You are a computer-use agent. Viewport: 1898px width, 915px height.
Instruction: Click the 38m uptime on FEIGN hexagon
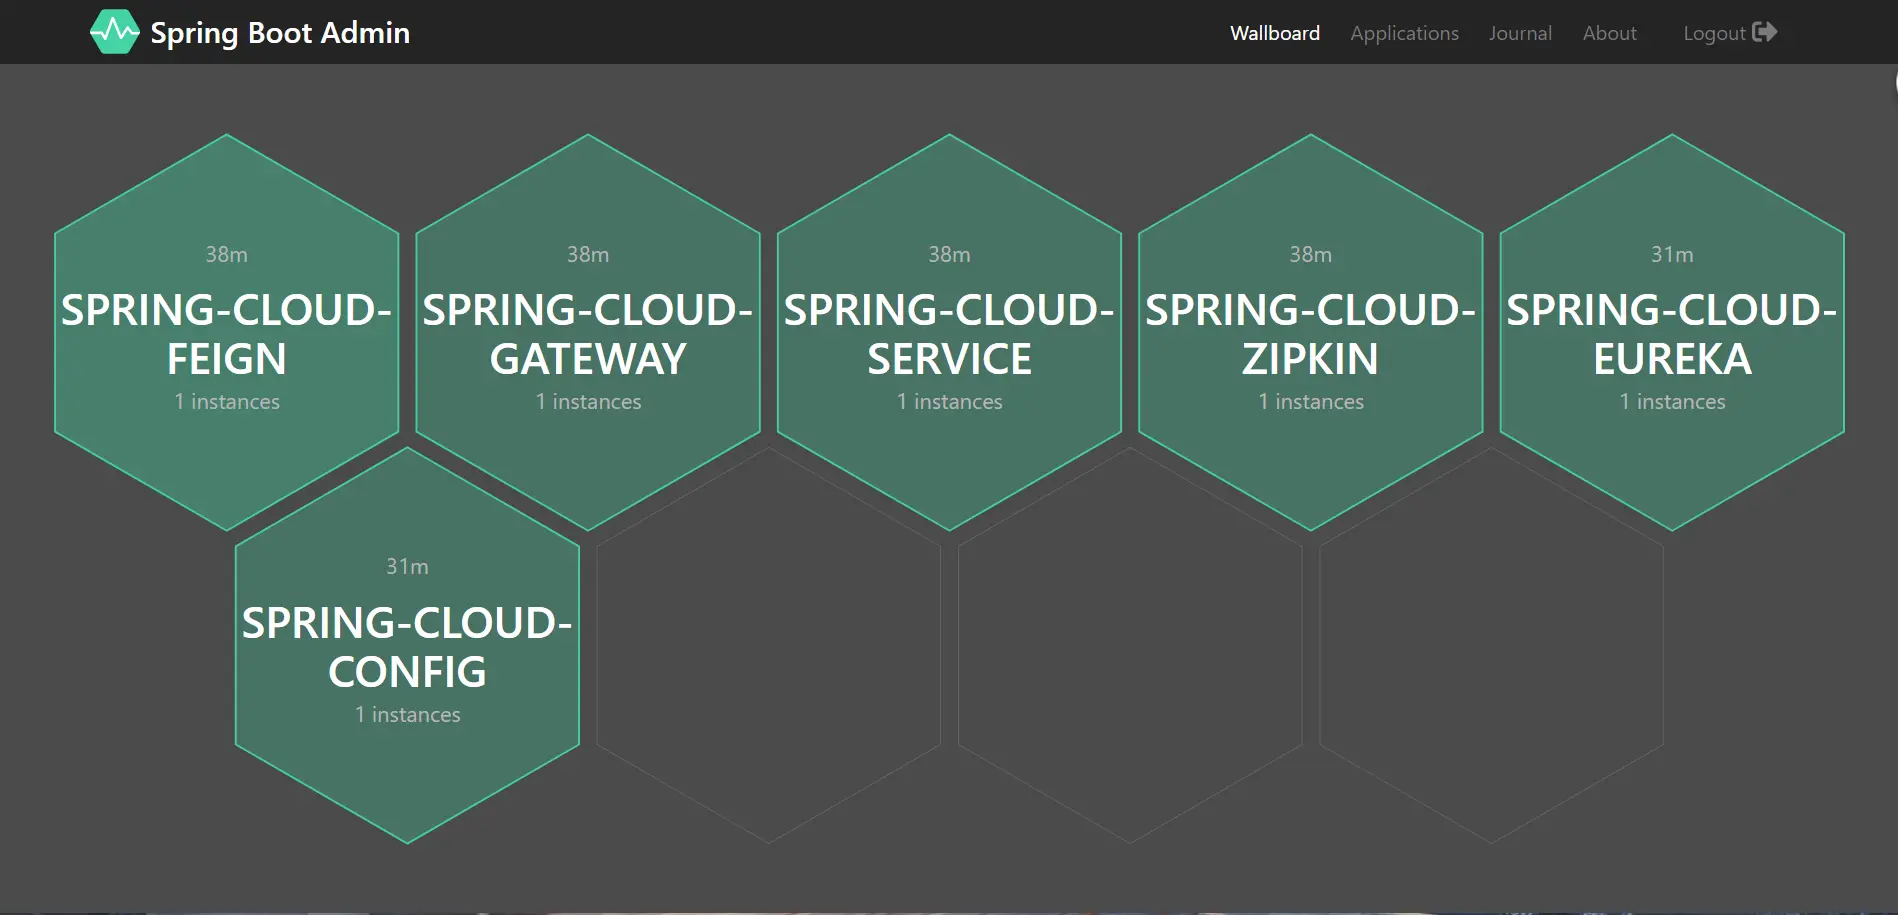click(227, 255)
